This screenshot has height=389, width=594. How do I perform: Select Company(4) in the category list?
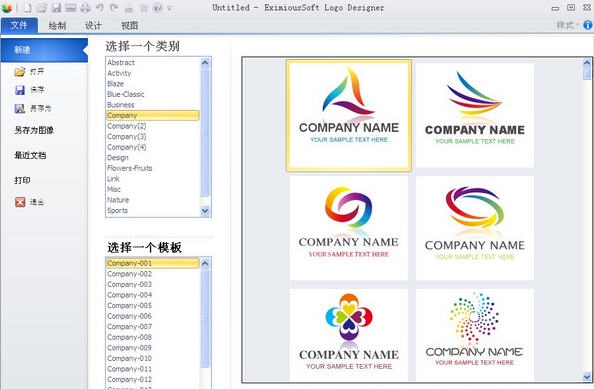(x=153, y=147)
